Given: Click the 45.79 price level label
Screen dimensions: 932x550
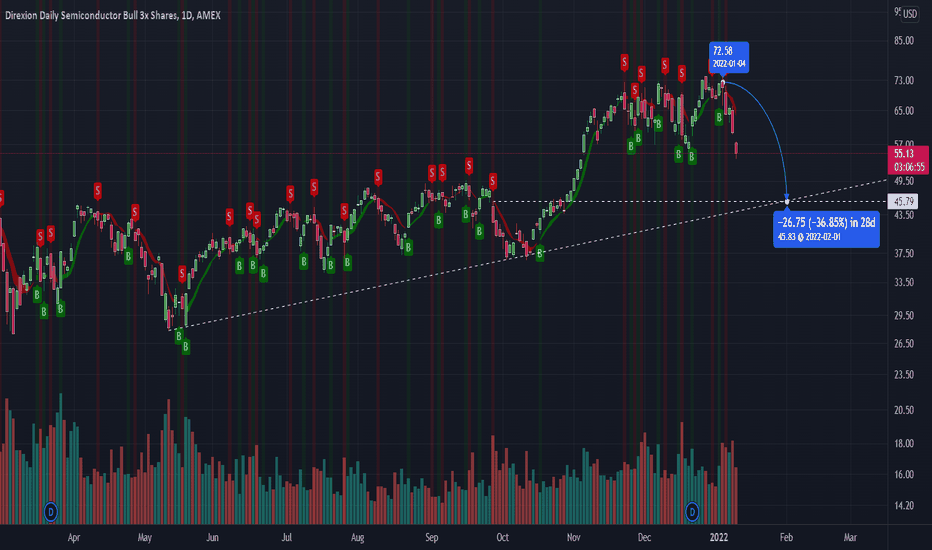Looking at the screenshot, I should point(903,202).
